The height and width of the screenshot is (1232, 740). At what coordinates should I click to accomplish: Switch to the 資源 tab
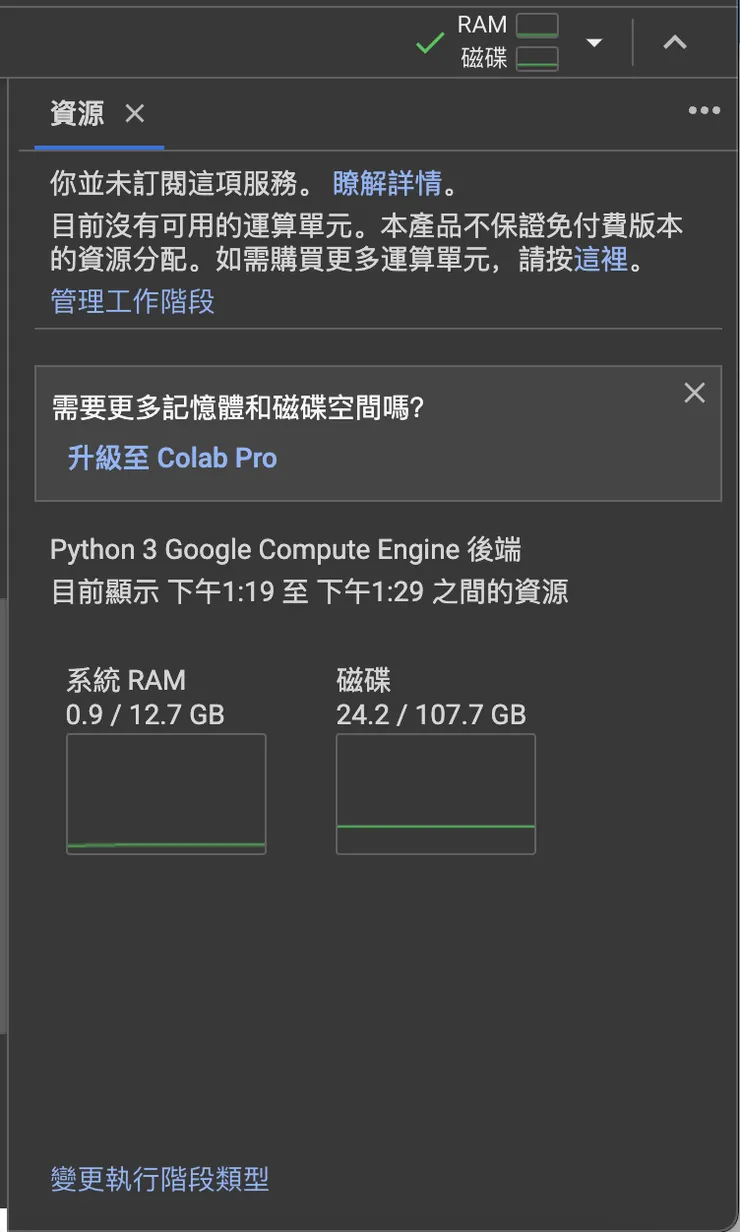[x=75, y=114]
